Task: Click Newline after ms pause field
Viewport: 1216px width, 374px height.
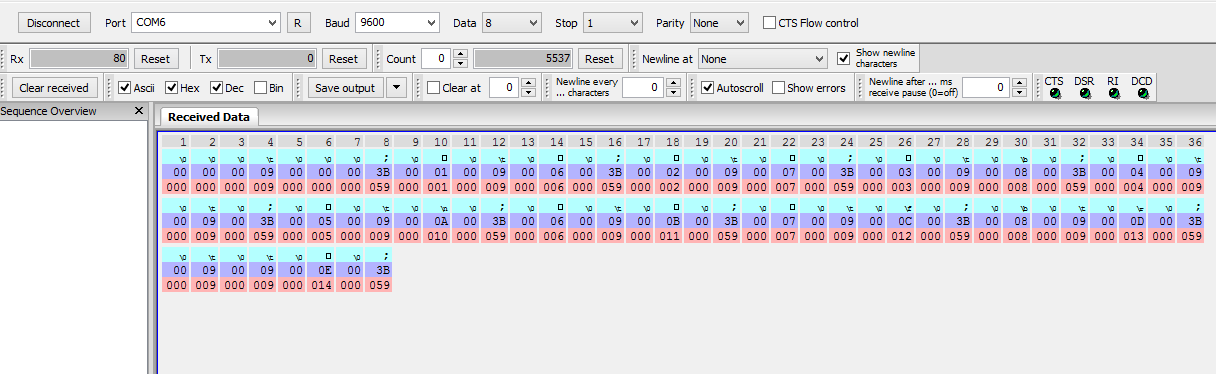Action: [x=985, y=88]
